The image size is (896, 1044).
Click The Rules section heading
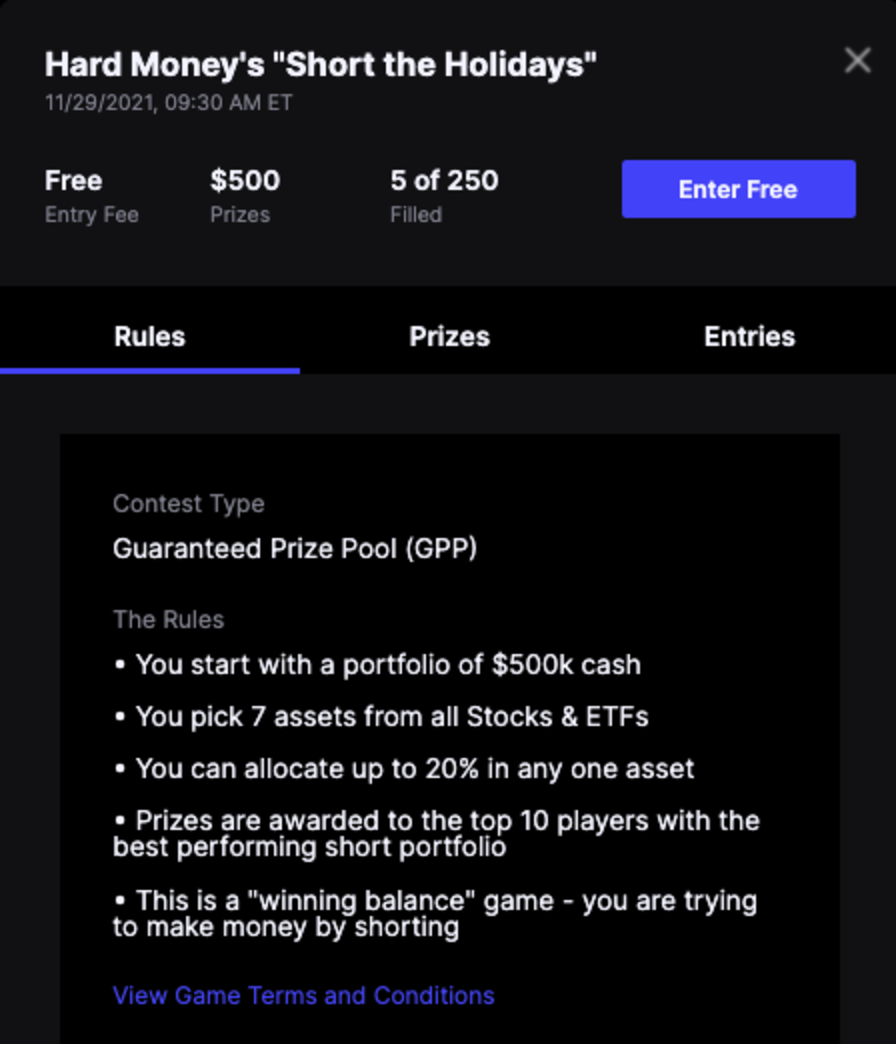coord(168,620)
